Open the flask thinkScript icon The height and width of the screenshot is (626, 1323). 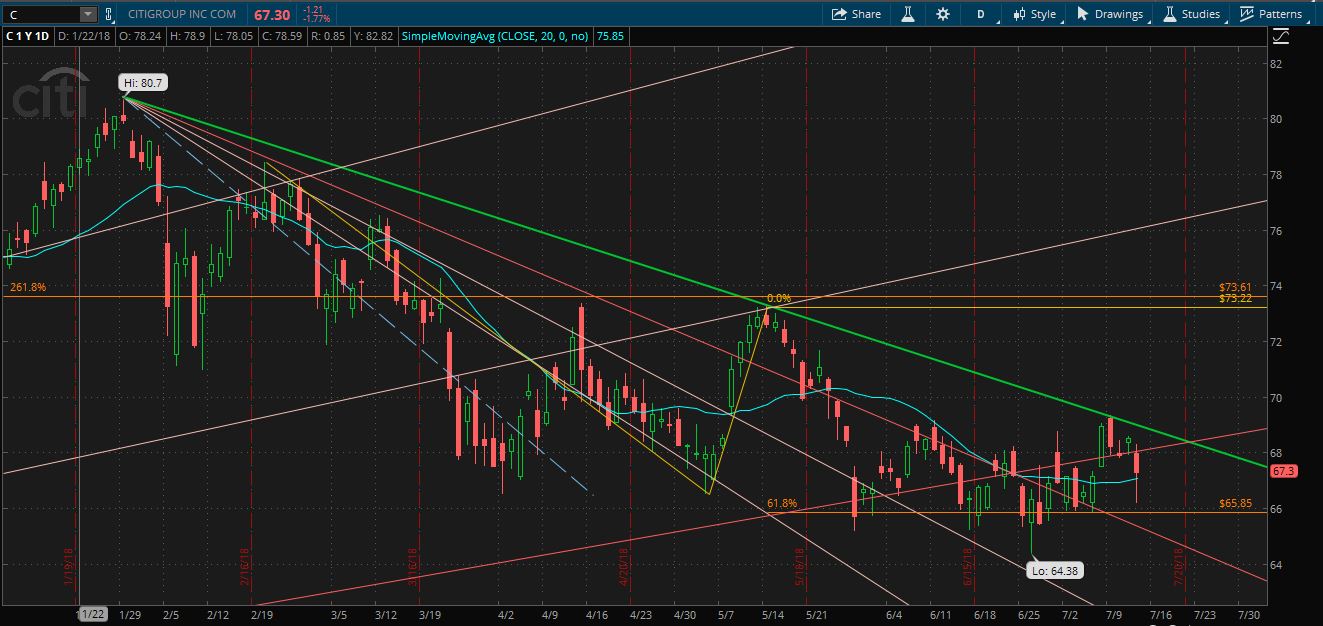[909, 14]
